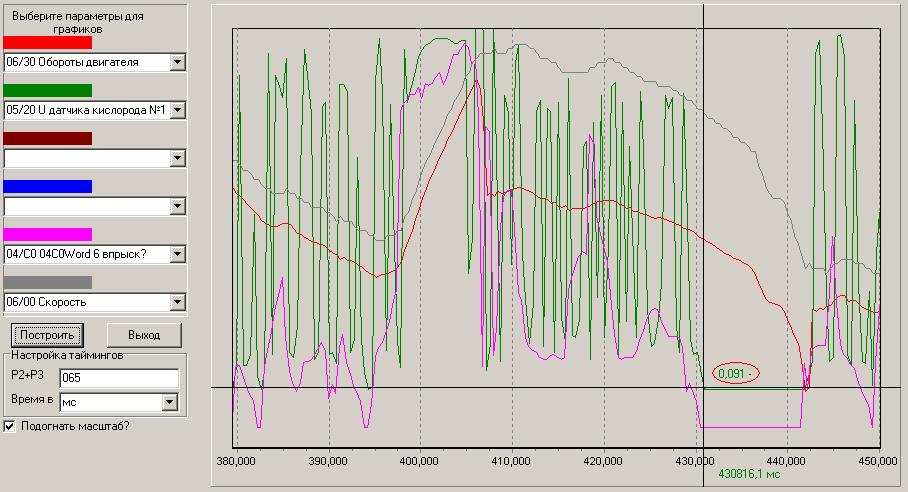Image resolution: width=908 pixels, height=492 pixels.
Task: Open dropdown for 04/C0 04C0Word 6 впрыск?
Action: [177, 254]
